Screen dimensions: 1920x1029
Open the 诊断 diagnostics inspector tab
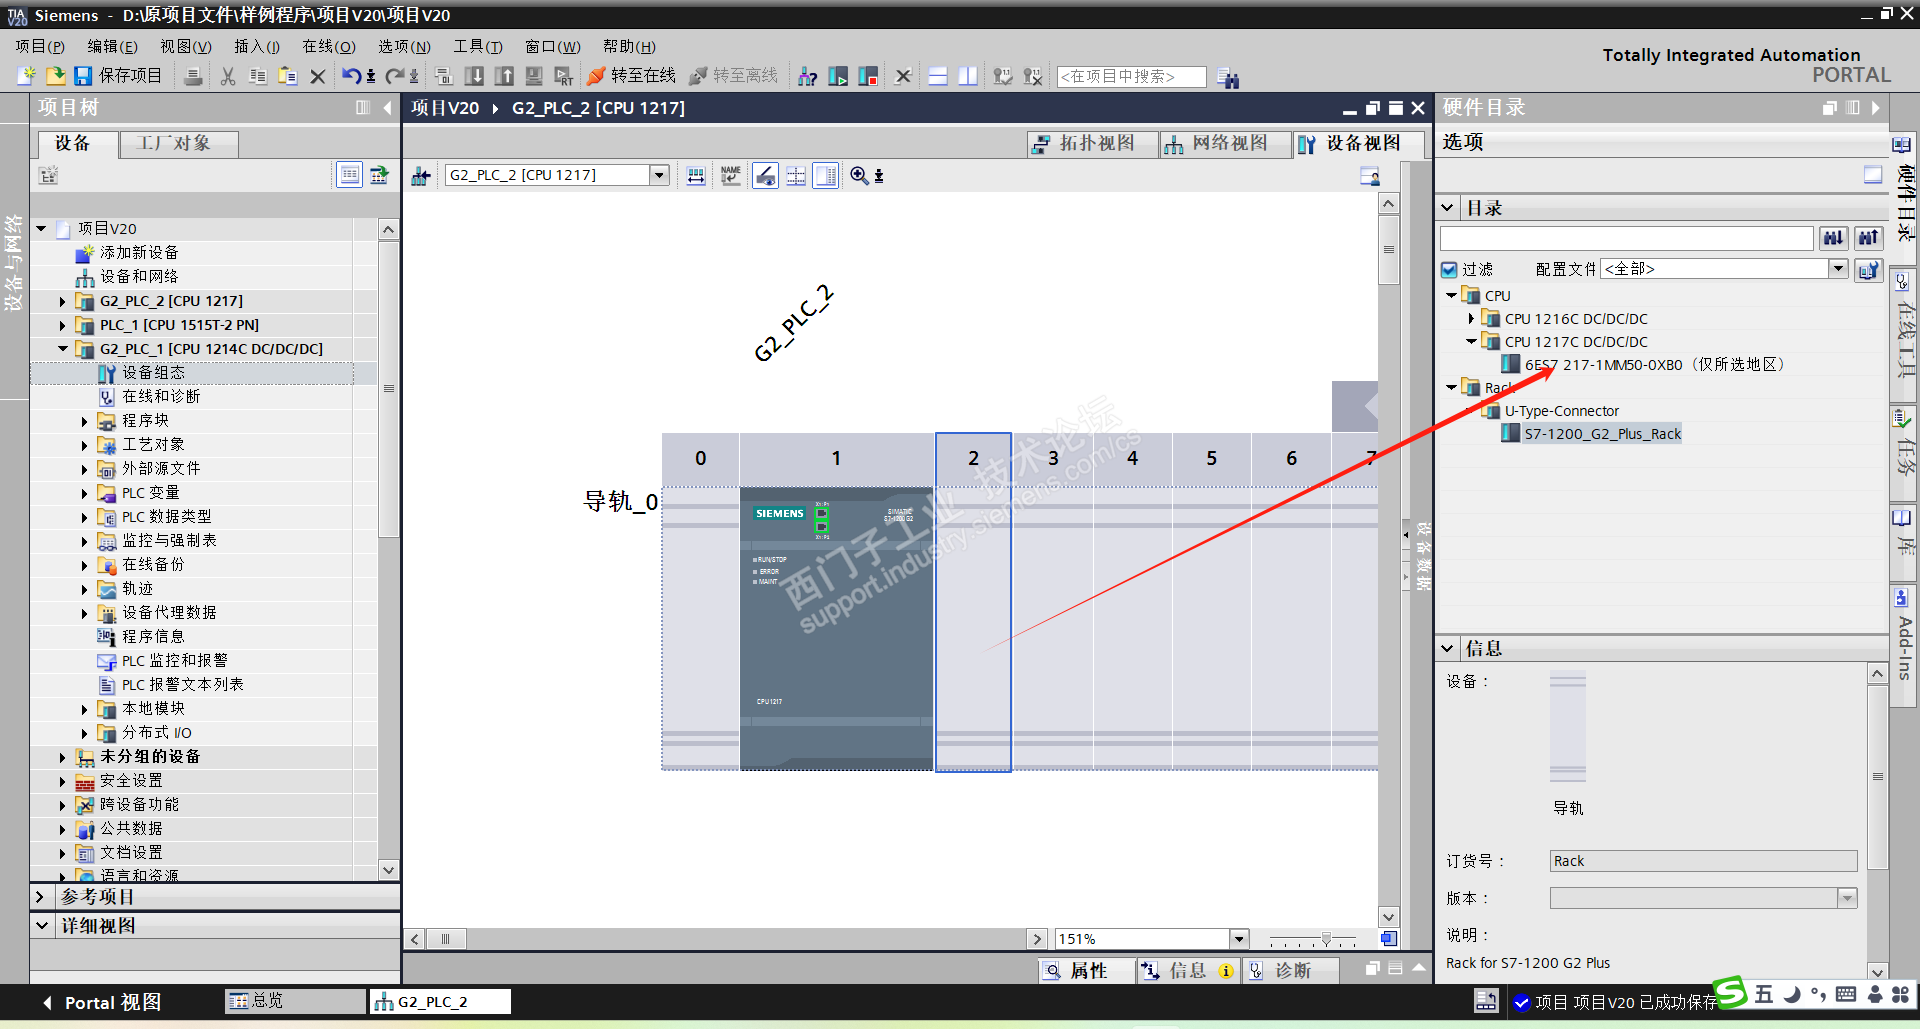[1293, 971]
